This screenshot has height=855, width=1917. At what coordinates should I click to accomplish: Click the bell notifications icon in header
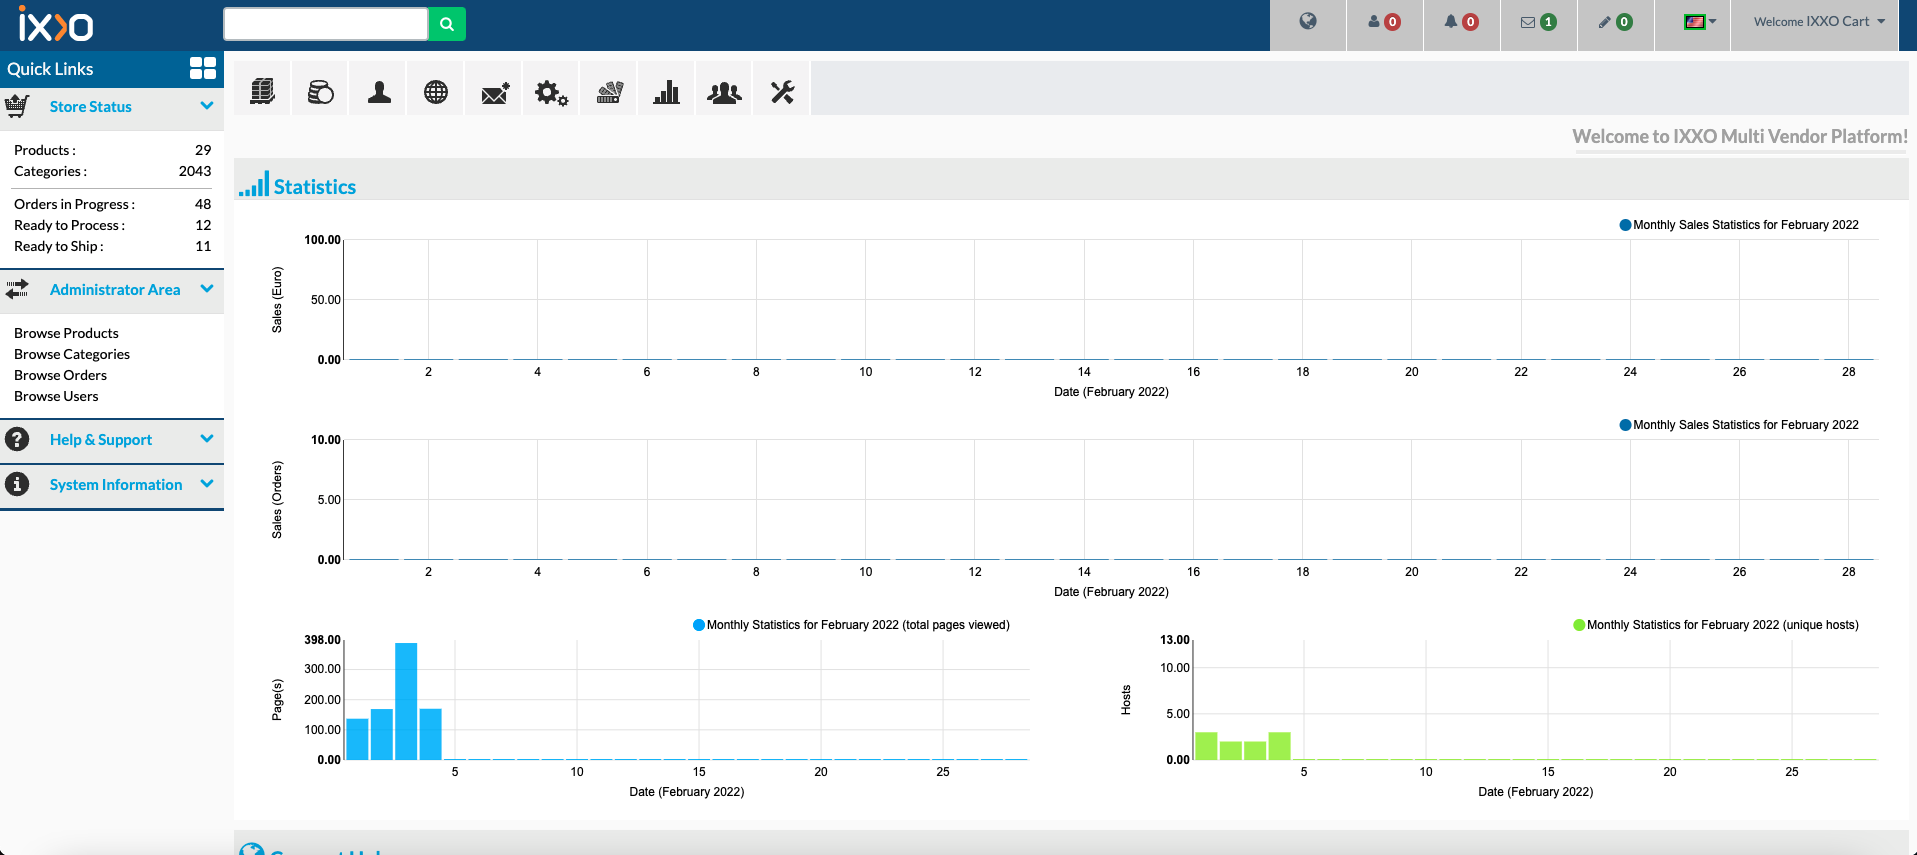click(x=1460, y=22)
